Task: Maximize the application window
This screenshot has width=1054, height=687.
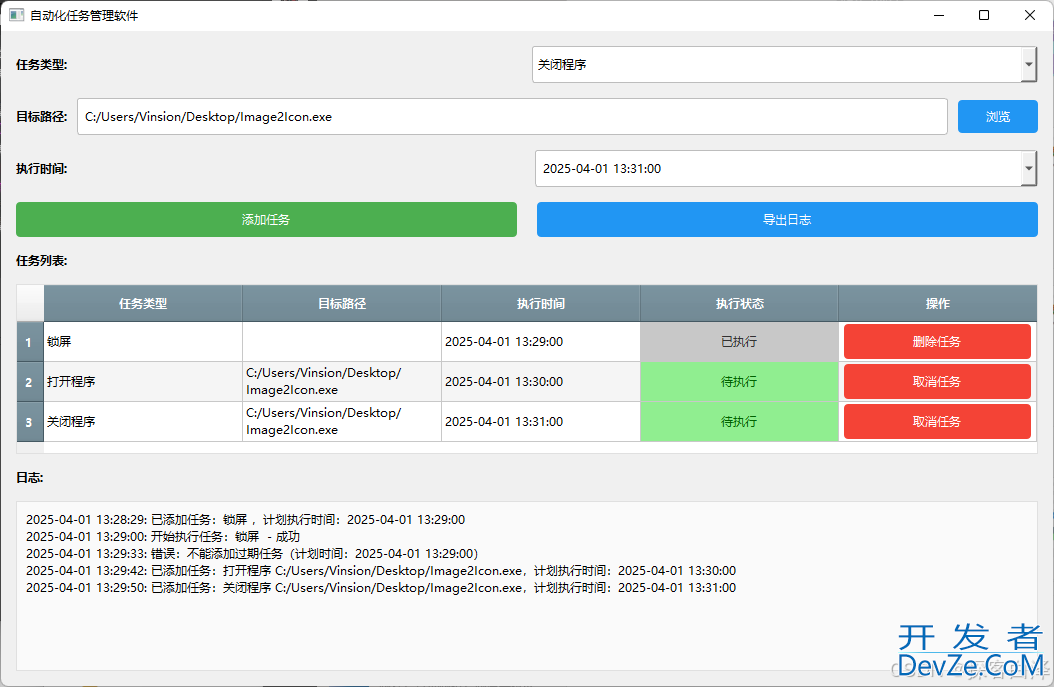Action: pos(984,15)
